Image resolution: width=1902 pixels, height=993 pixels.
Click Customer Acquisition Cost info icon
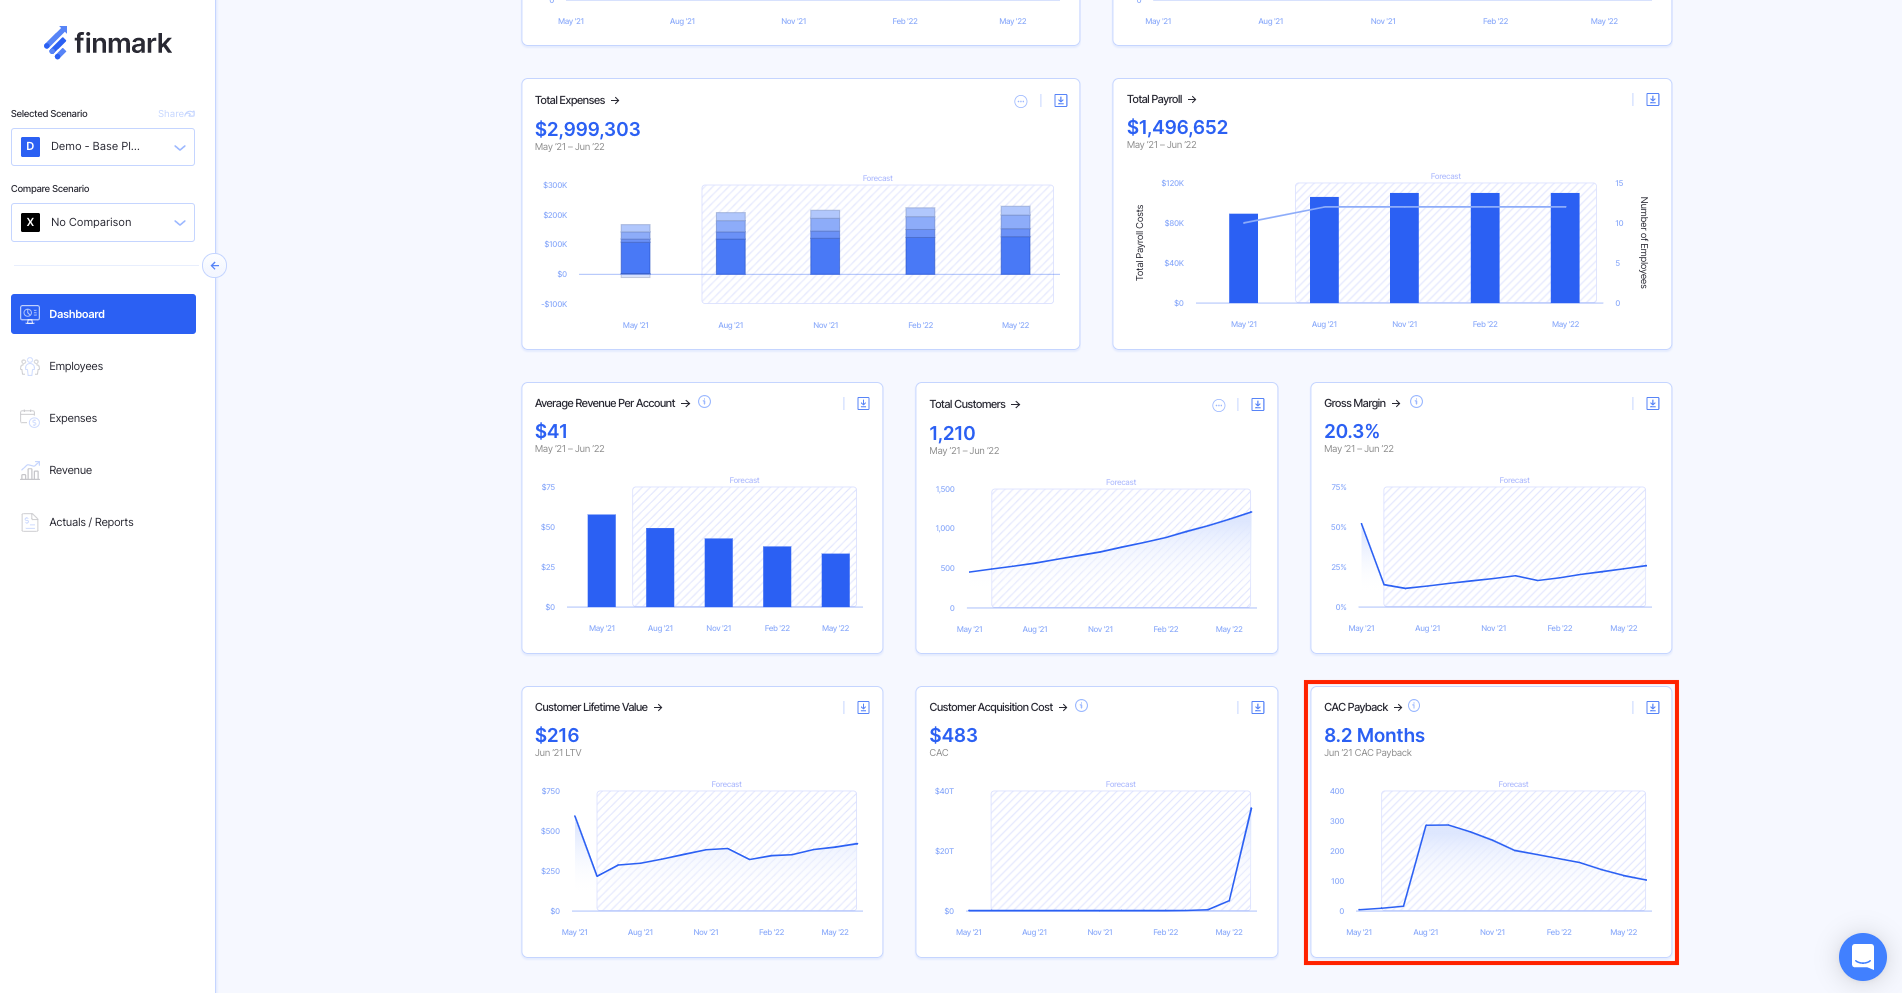tap(1081, 706)
